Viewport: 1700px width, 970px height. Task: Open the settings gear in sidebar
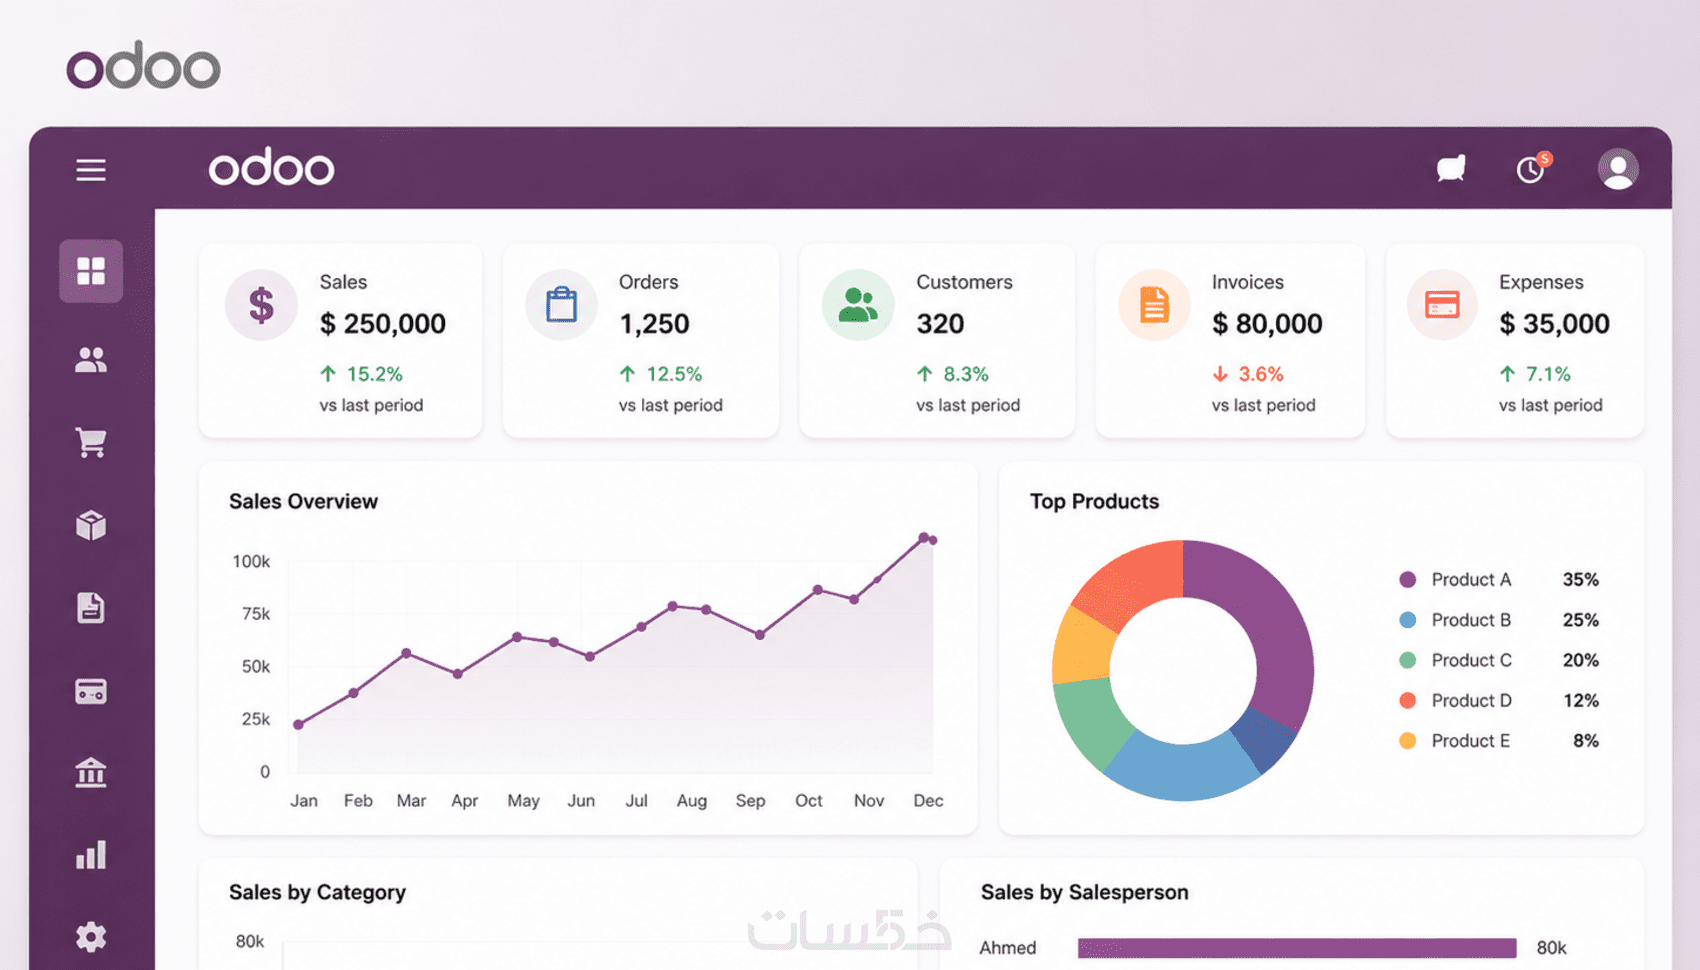(91, 937)
